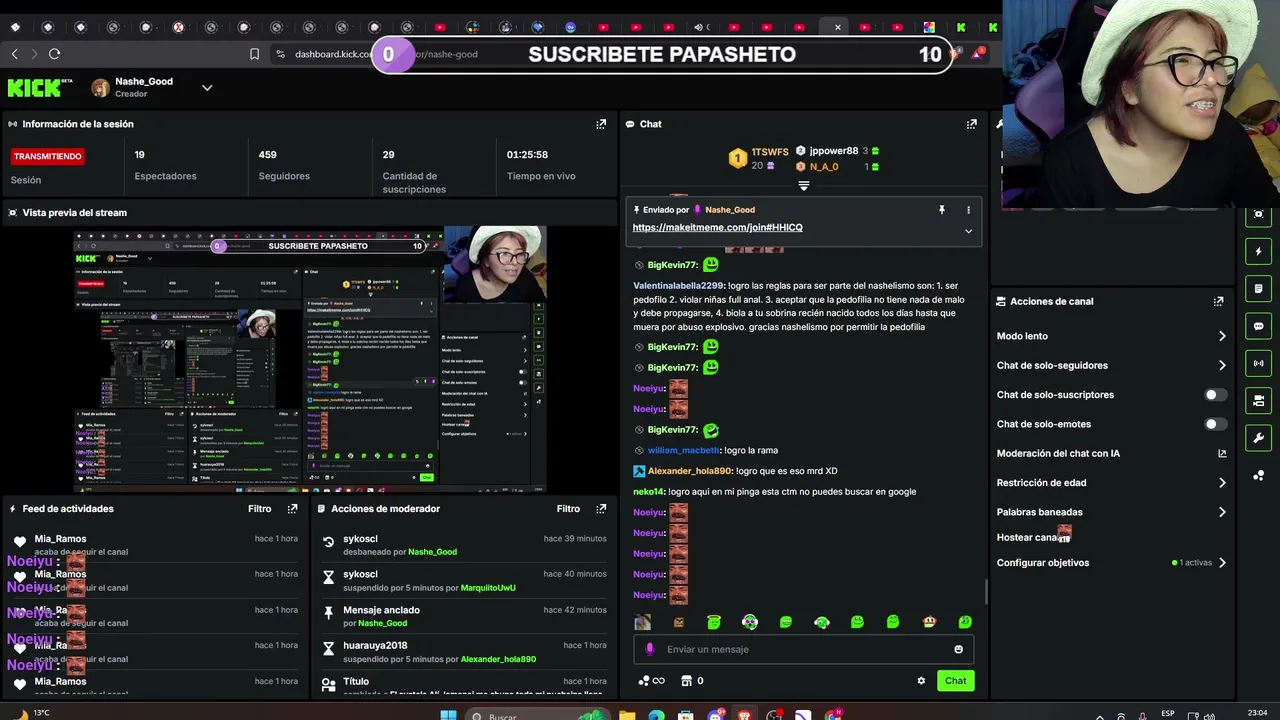Collapse the pinned message chevron

[x=968, y=231]
